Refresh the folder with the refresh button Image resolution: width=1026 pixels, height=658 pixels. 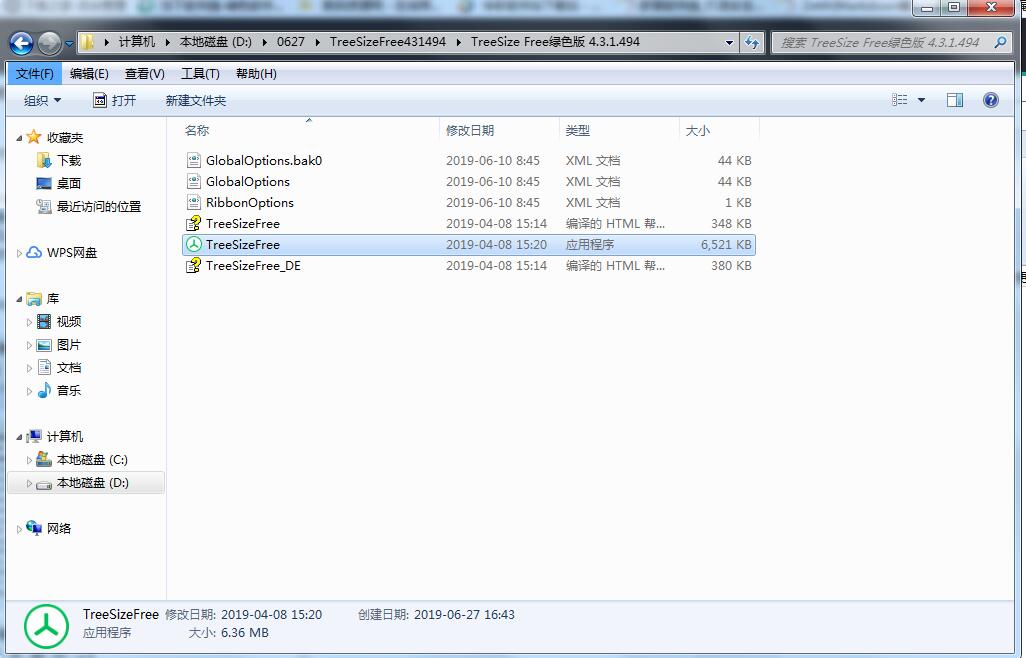pyautogui.click(x=752, y=43)
